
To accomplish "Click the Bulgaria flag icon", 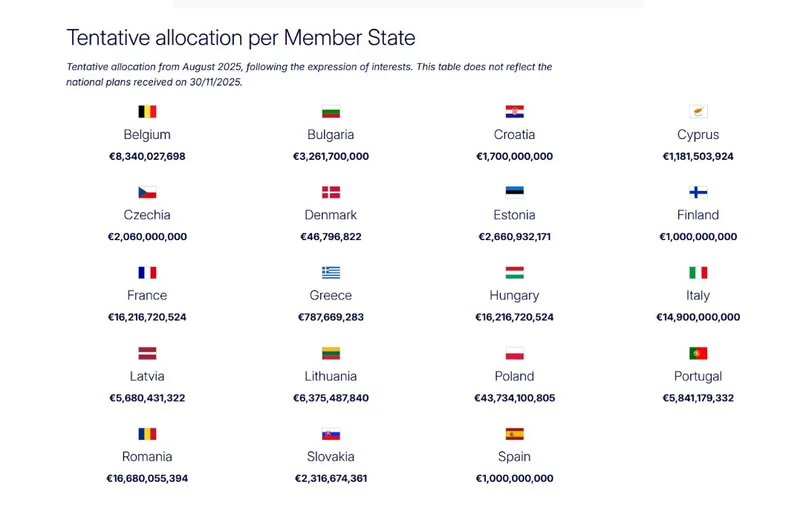I will [x=331, y=112].
